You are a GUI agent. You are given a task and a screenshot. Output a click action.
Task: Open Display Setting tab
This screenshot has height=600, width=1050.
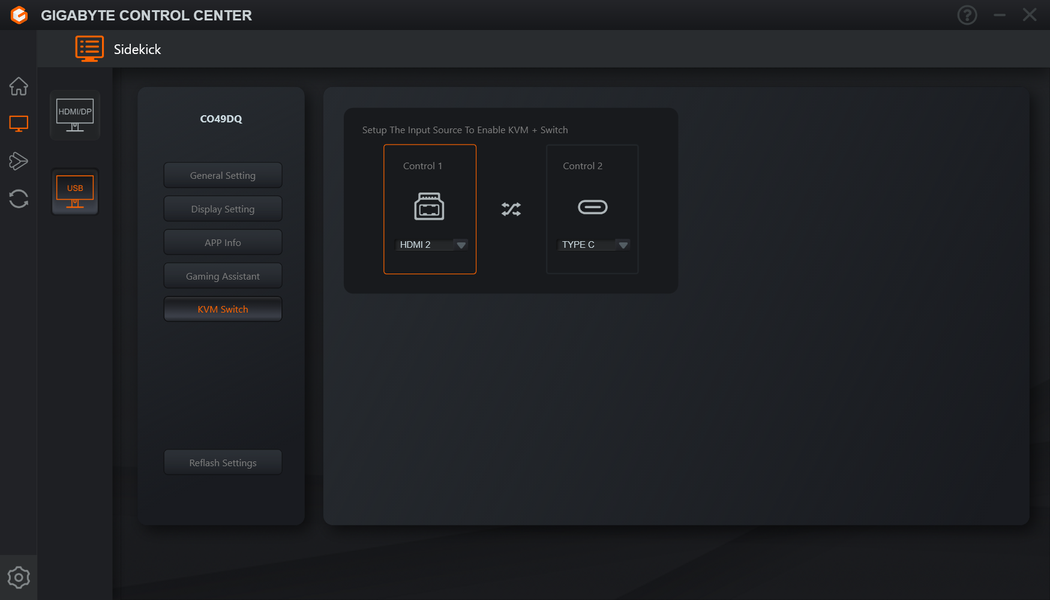pyautogui.click(x=223, y=209)
